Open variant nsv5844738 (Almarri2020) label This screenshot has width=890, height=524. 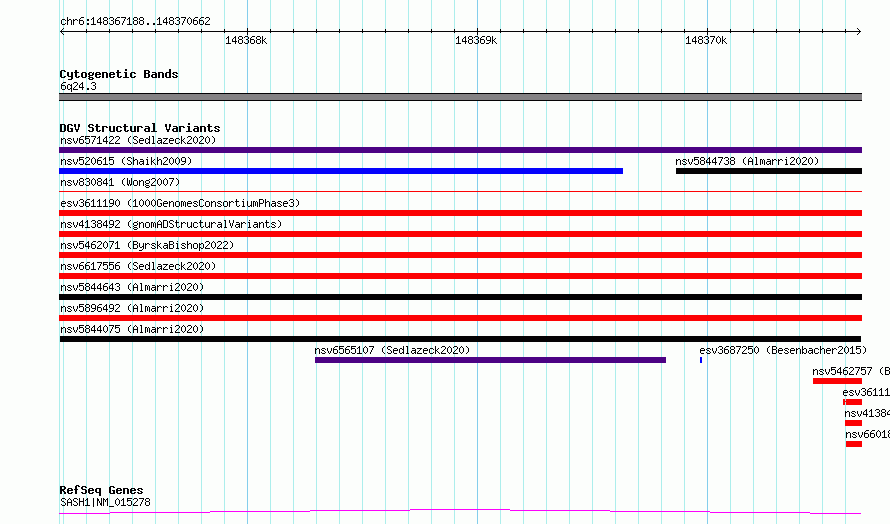(747, 161)
